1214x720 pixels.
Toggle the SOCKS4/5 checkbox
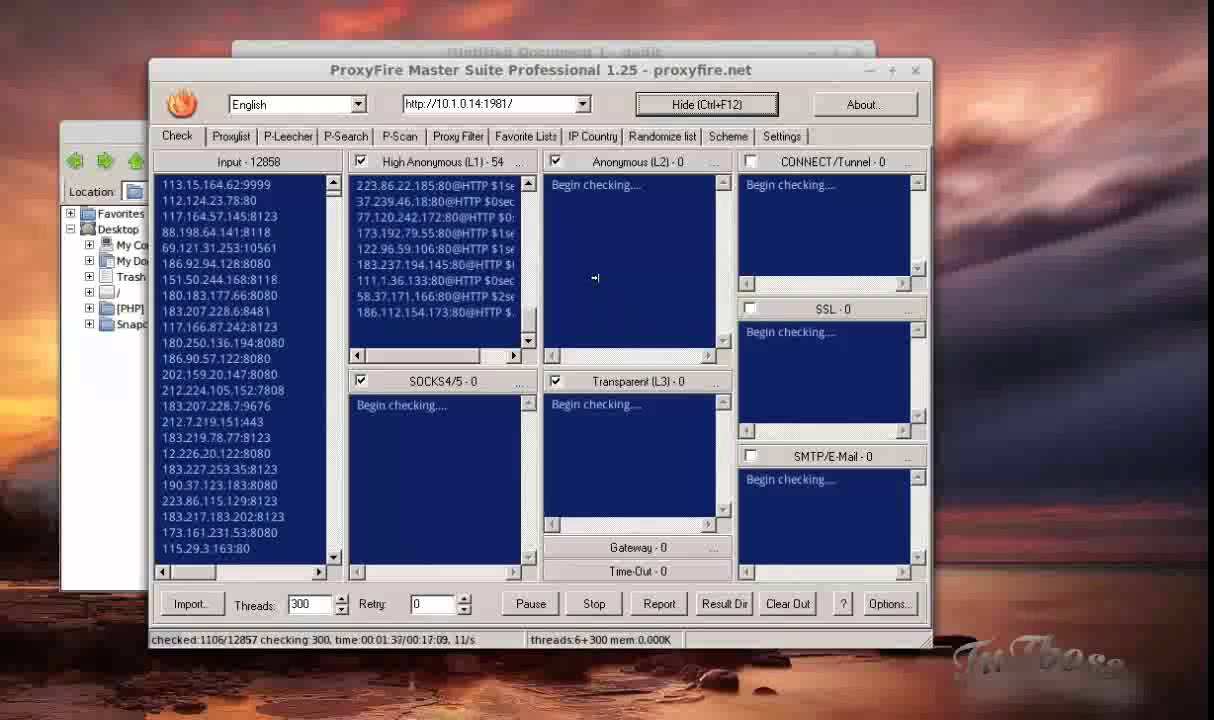361,381
